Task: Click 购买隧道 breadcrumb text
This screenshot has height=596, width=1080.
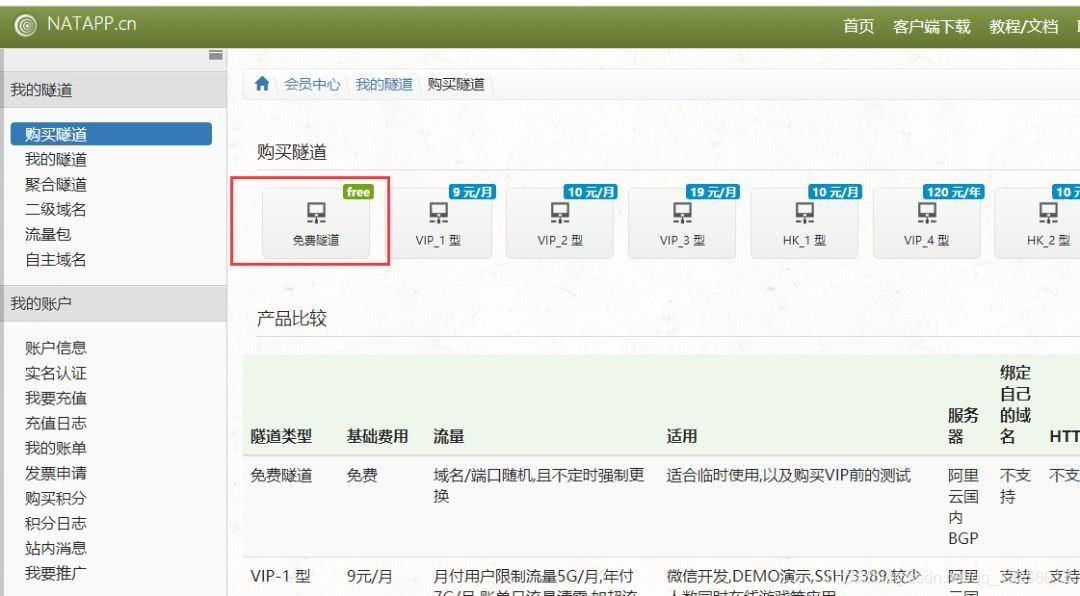Action: click(x=456, y=84)
